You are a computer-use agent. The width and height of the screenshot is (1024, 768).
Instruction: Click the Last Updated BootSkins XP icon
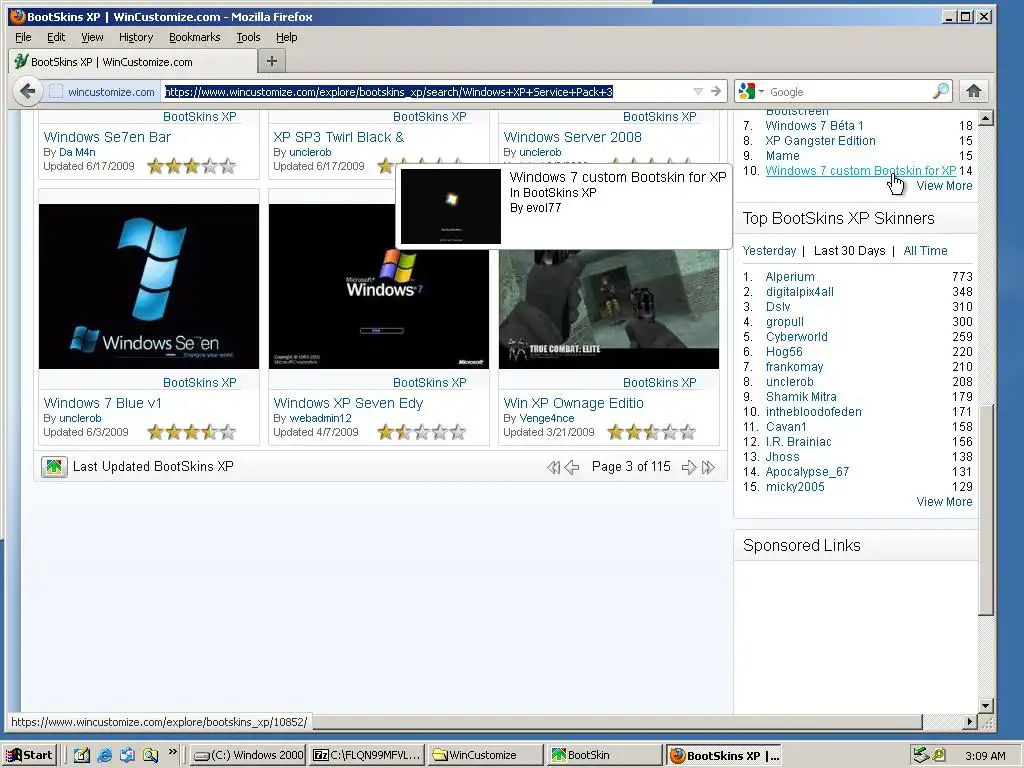[54, 467]
